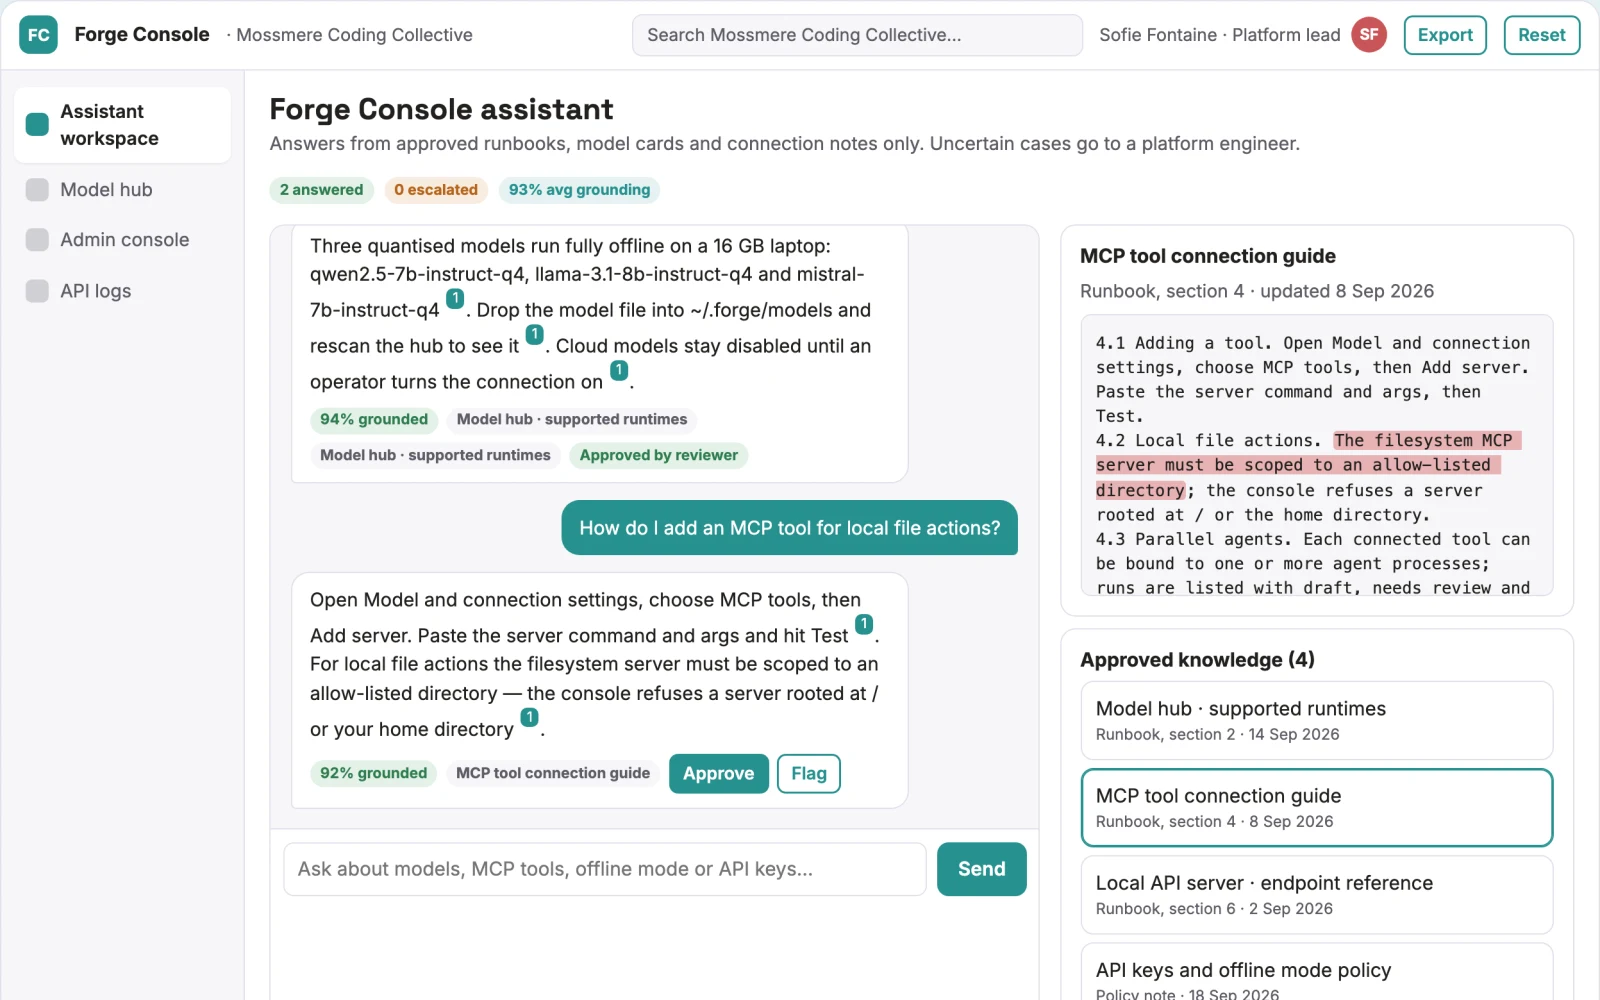Open the SF user avatar
This screenshot has height=1000, width=1600.
coord(1369,35)
